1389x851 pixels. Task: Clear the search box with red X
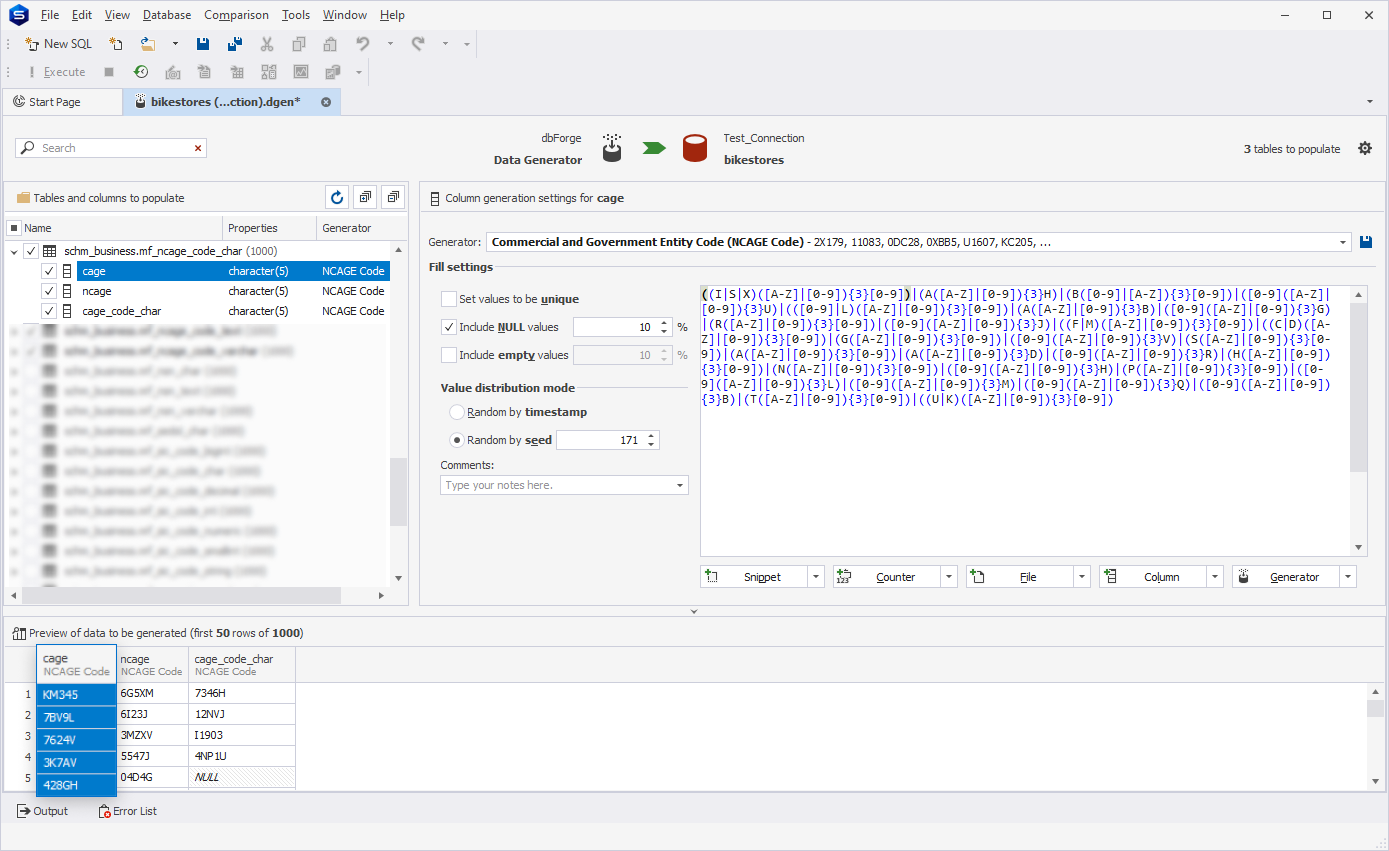click(x=198, y=148)
